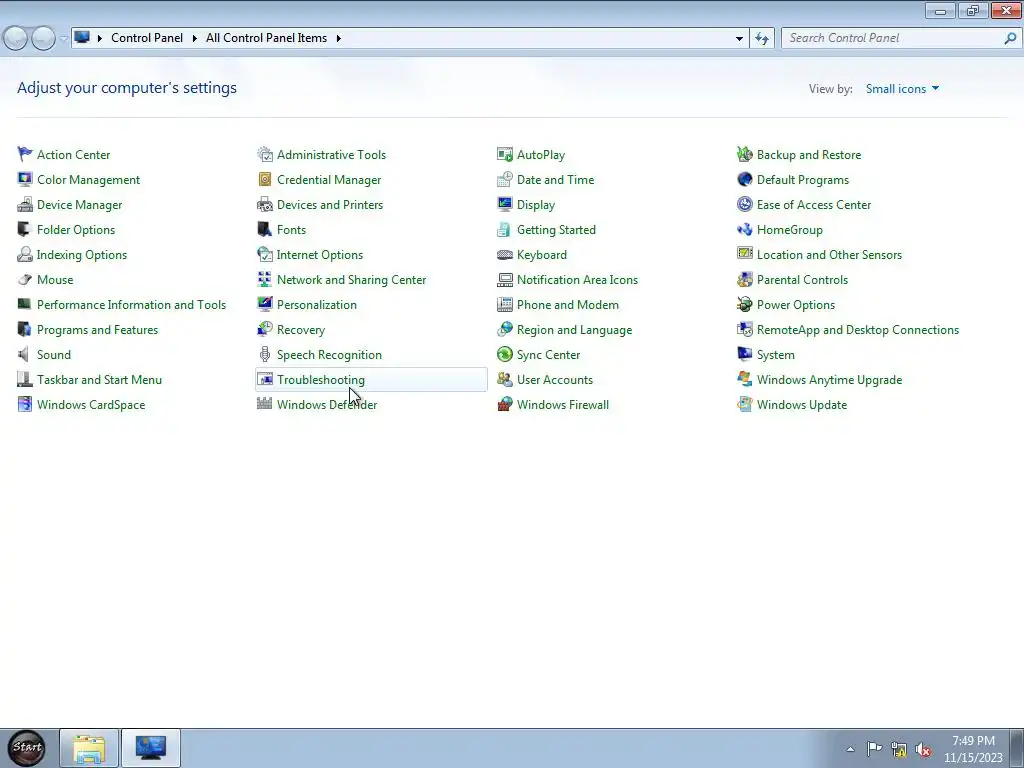Open the Display link
Screen dimensions: 1024x768
(x=536, y=204)
